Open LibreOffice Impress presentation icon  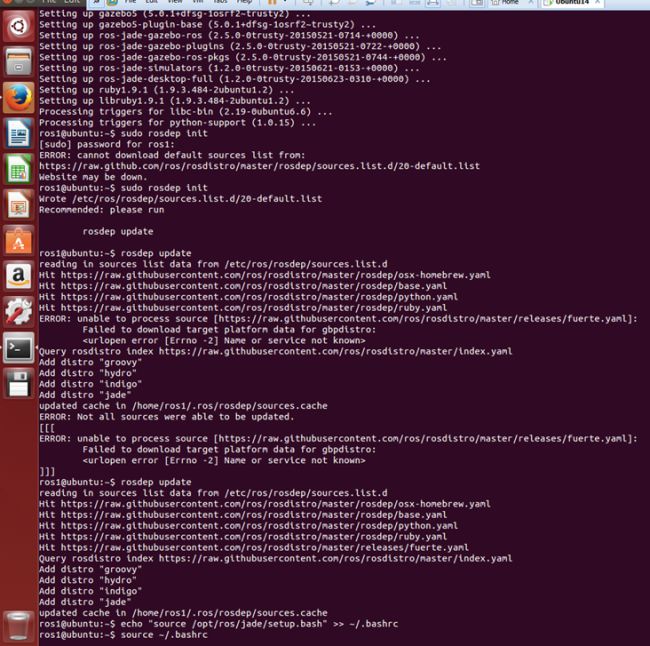pos(18,205)
